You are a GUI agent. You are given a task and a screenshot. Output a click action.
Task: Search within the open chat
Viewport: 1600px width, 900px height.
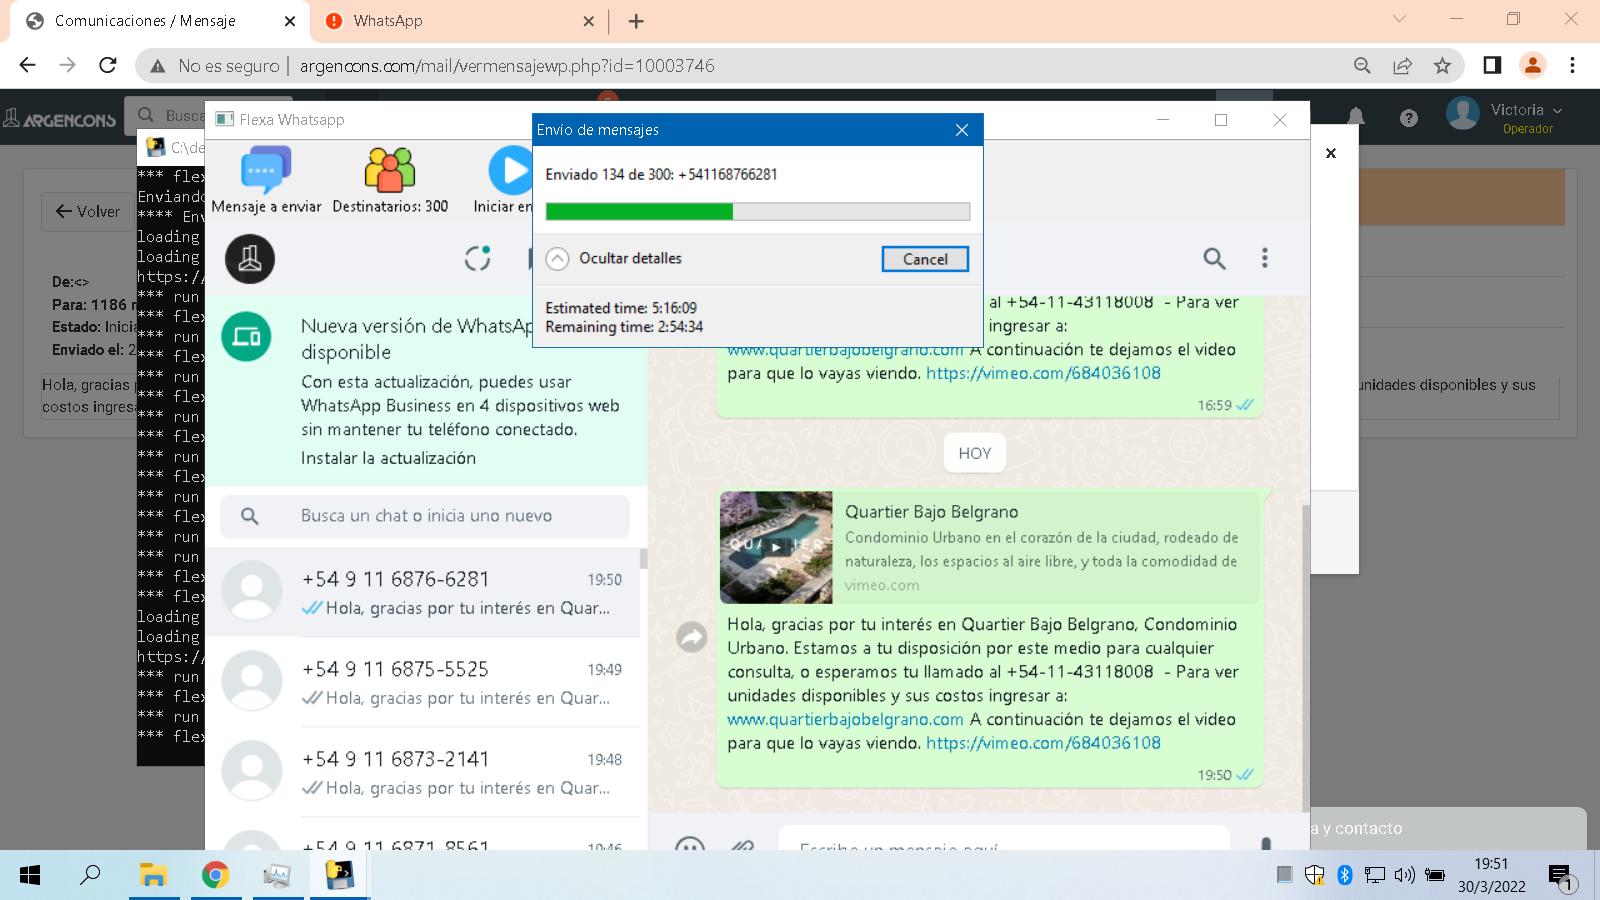[x=1214, y=258]
